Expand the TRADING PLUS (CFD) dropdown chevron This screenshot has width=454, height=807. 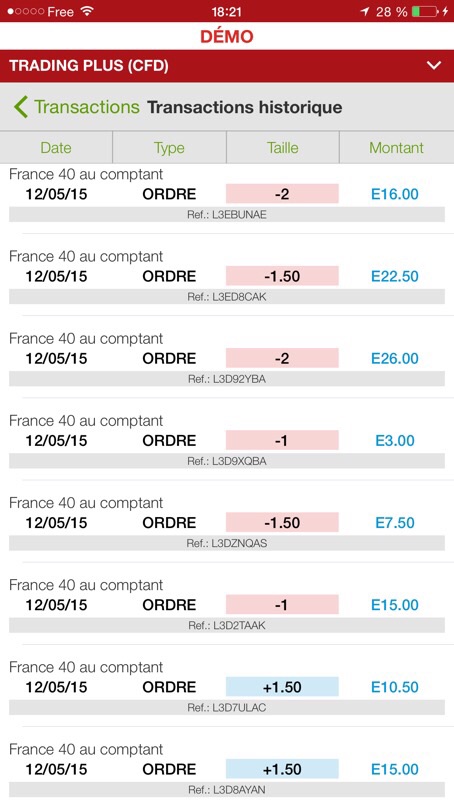[x=434, y=65]
